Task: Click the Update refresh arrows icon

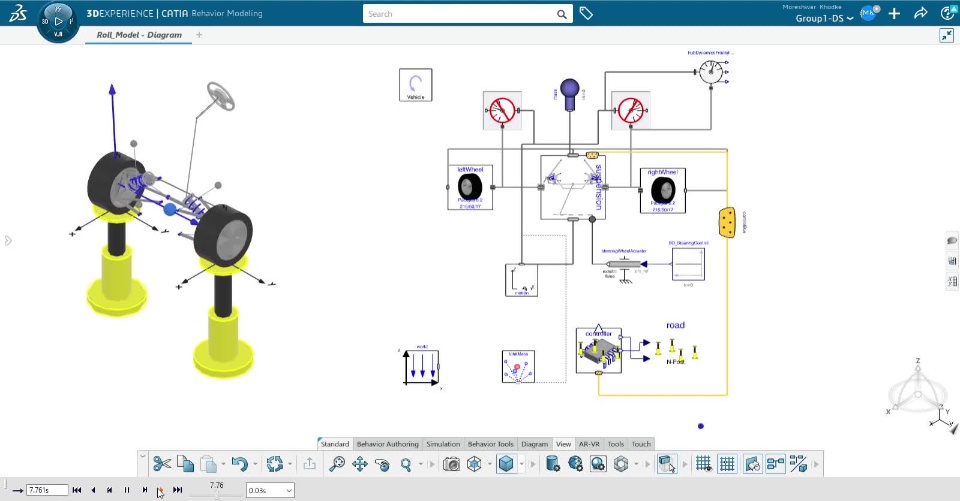Action: point(275,464)
